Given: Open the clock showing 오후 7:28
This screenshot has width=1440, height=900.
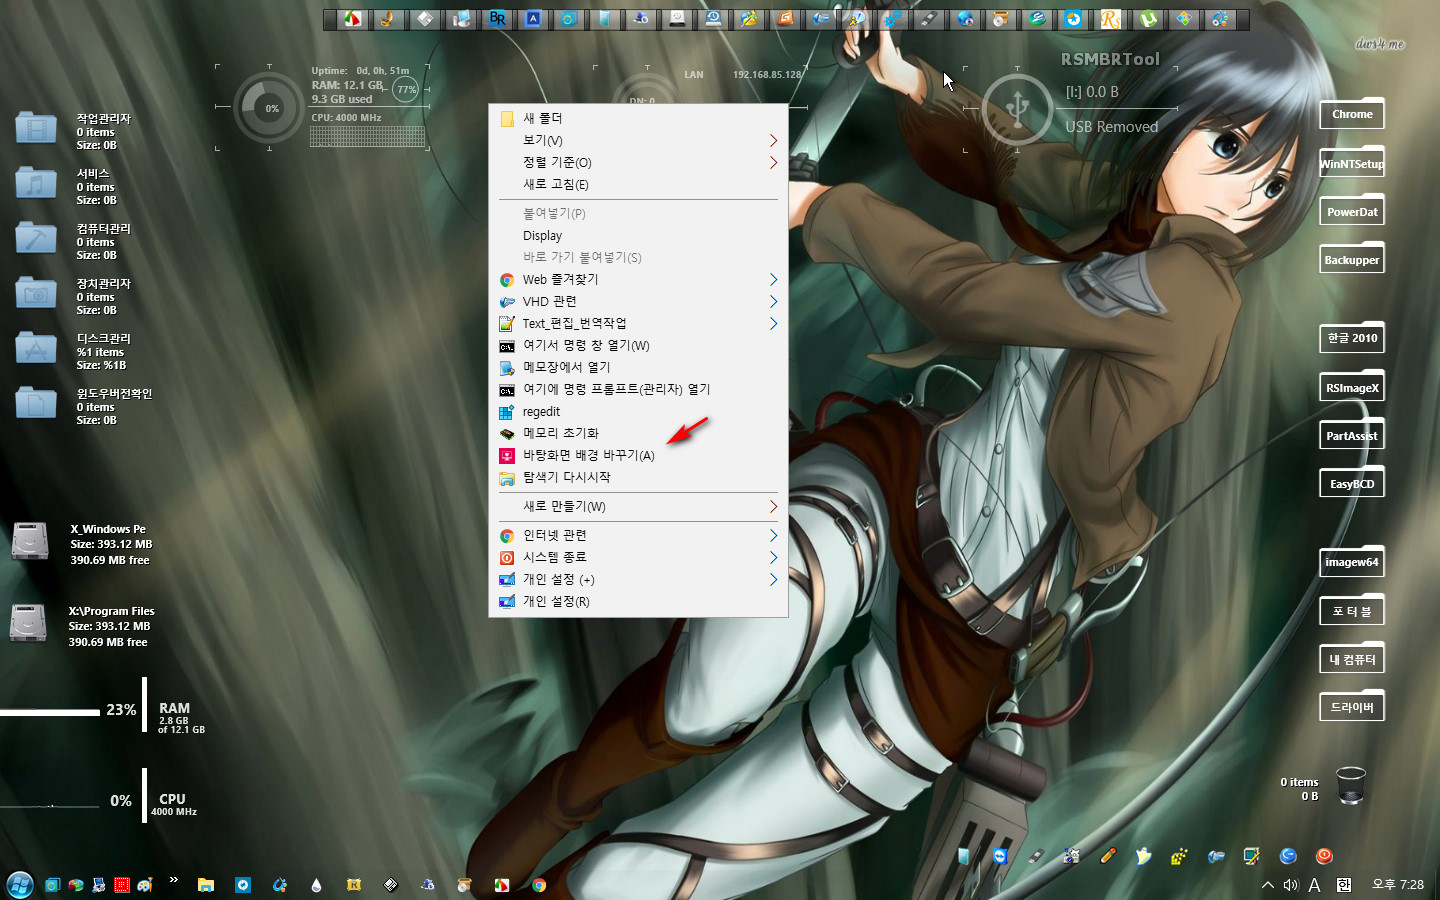Looking at the screenshot, I should point(1398,885).
